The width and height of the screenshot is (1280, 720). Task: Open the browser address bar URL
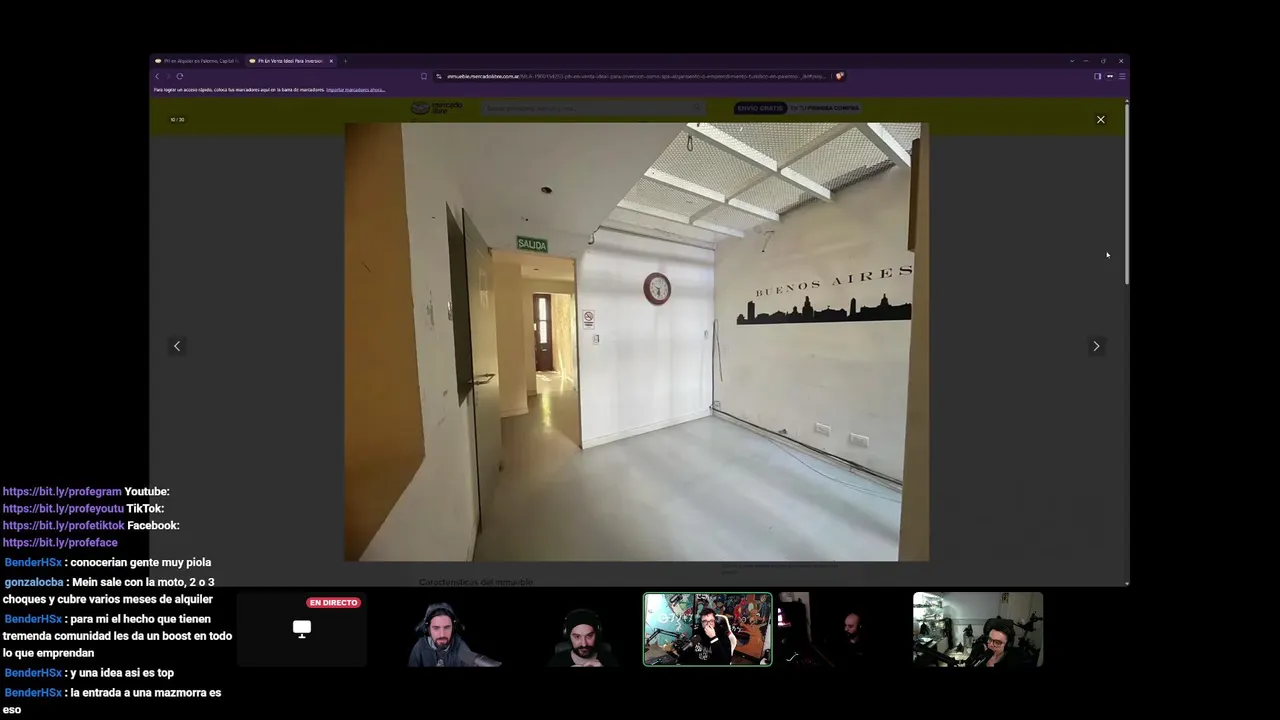pyautogui.click(x=635, y=76)
